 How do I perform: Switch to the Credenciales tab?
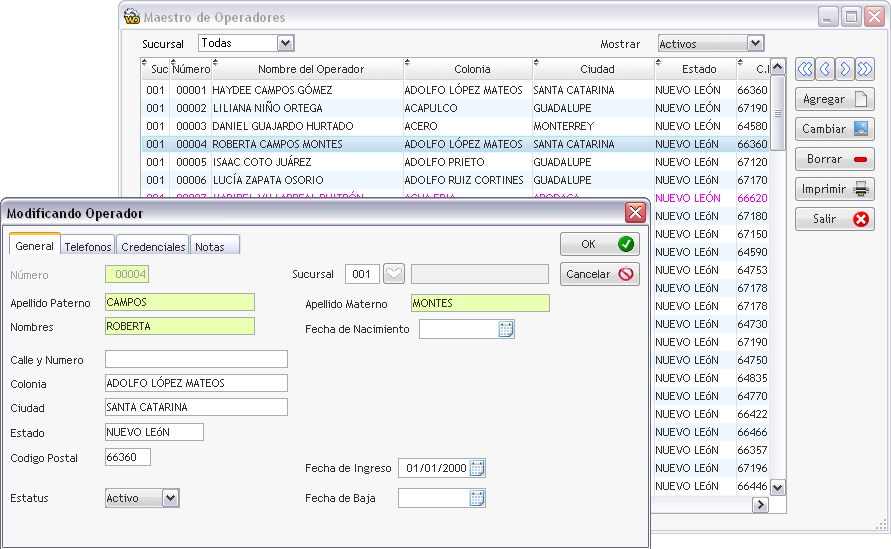153,246
